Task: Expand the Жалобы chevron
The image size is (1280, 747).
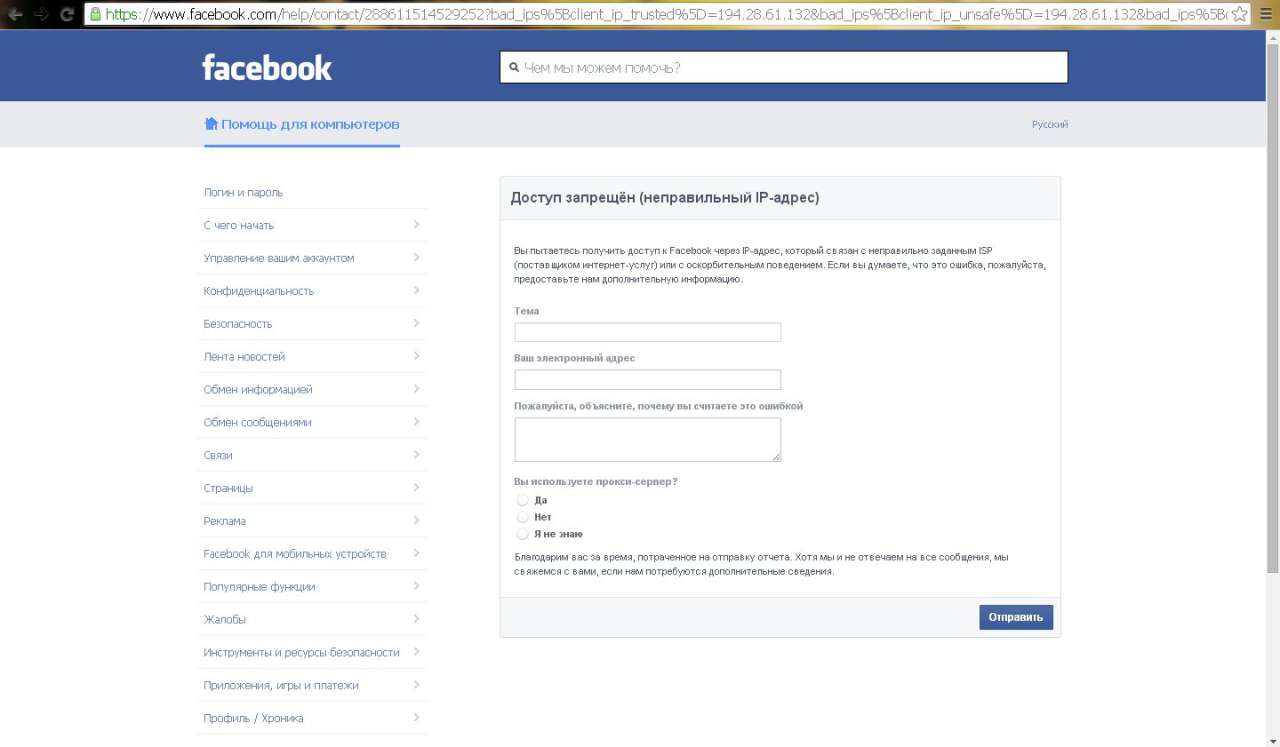Action: [x=415, y=619]
